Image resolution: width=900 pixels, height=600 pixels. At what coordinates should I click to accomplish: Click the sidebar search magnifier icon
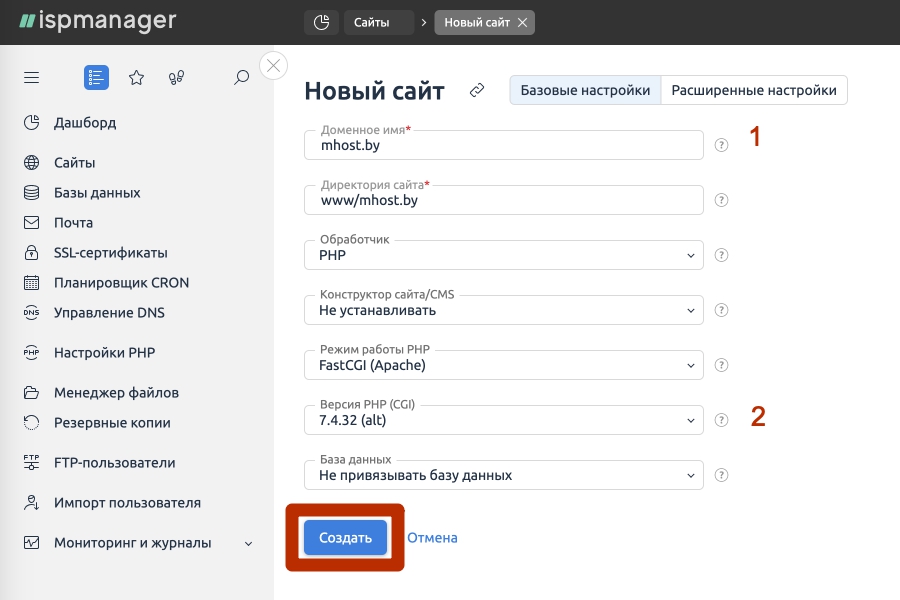pos(241,77)
